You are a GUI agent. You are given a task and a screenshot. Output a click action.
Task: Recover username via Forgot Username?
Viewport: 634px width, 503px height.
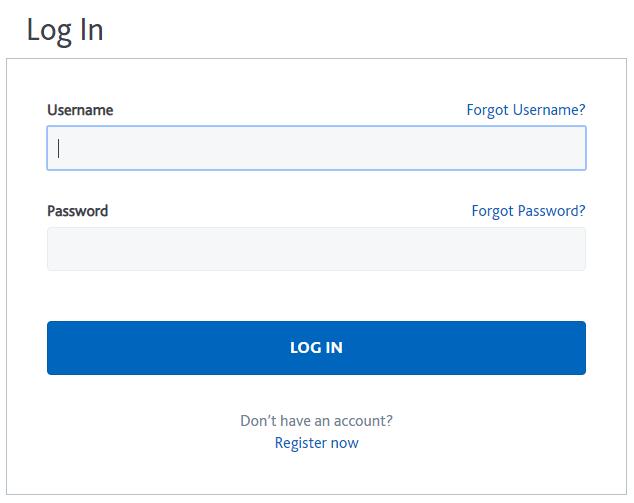pos(525,110)
